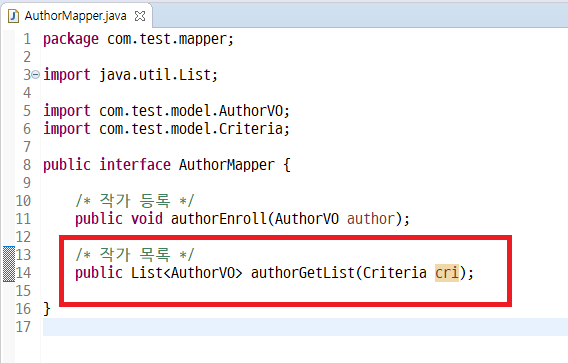Screen dimensions: 568x363
Task: Click the 'void' keyword on line 11
Action: [x=147, y=219]
